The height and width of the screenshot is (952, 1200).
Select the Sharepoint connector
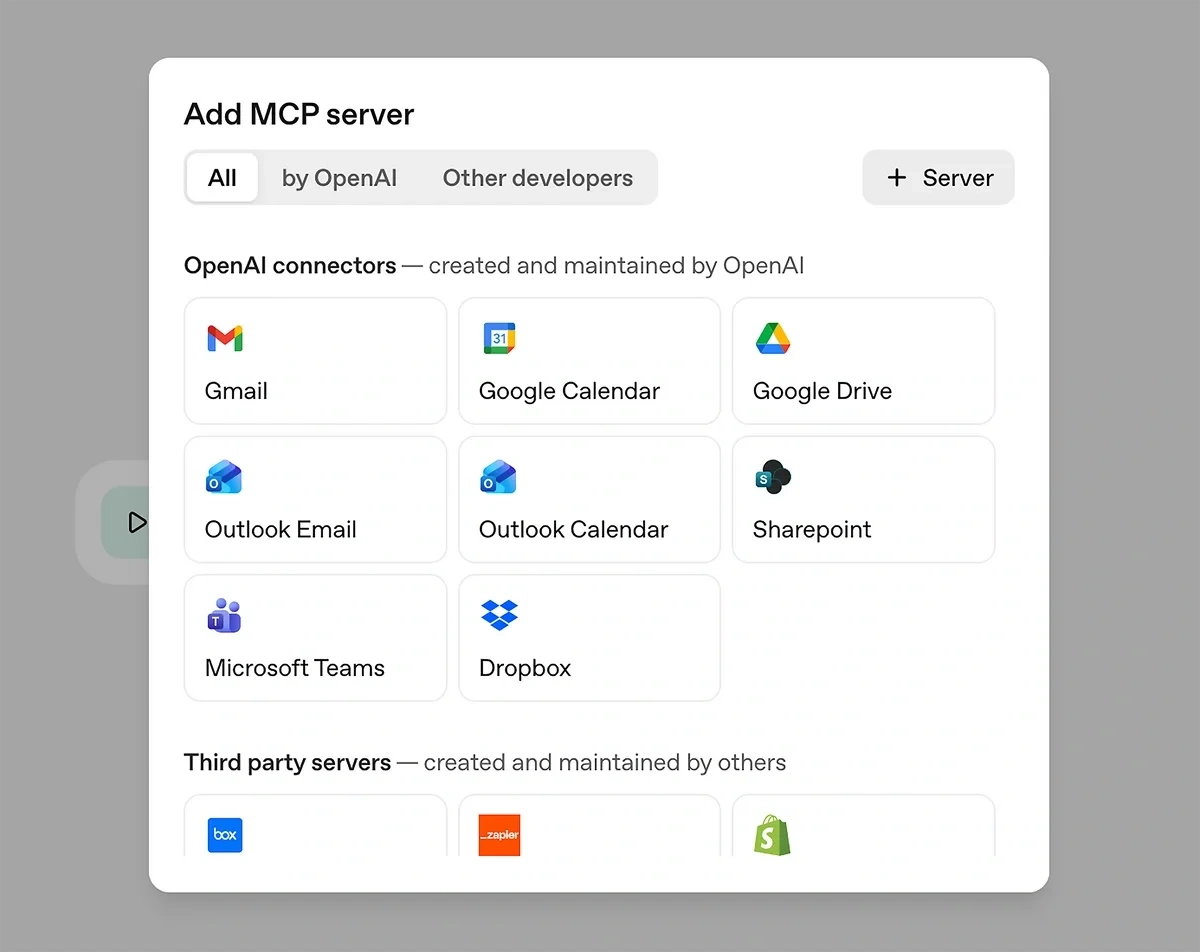tap(862, 498)
